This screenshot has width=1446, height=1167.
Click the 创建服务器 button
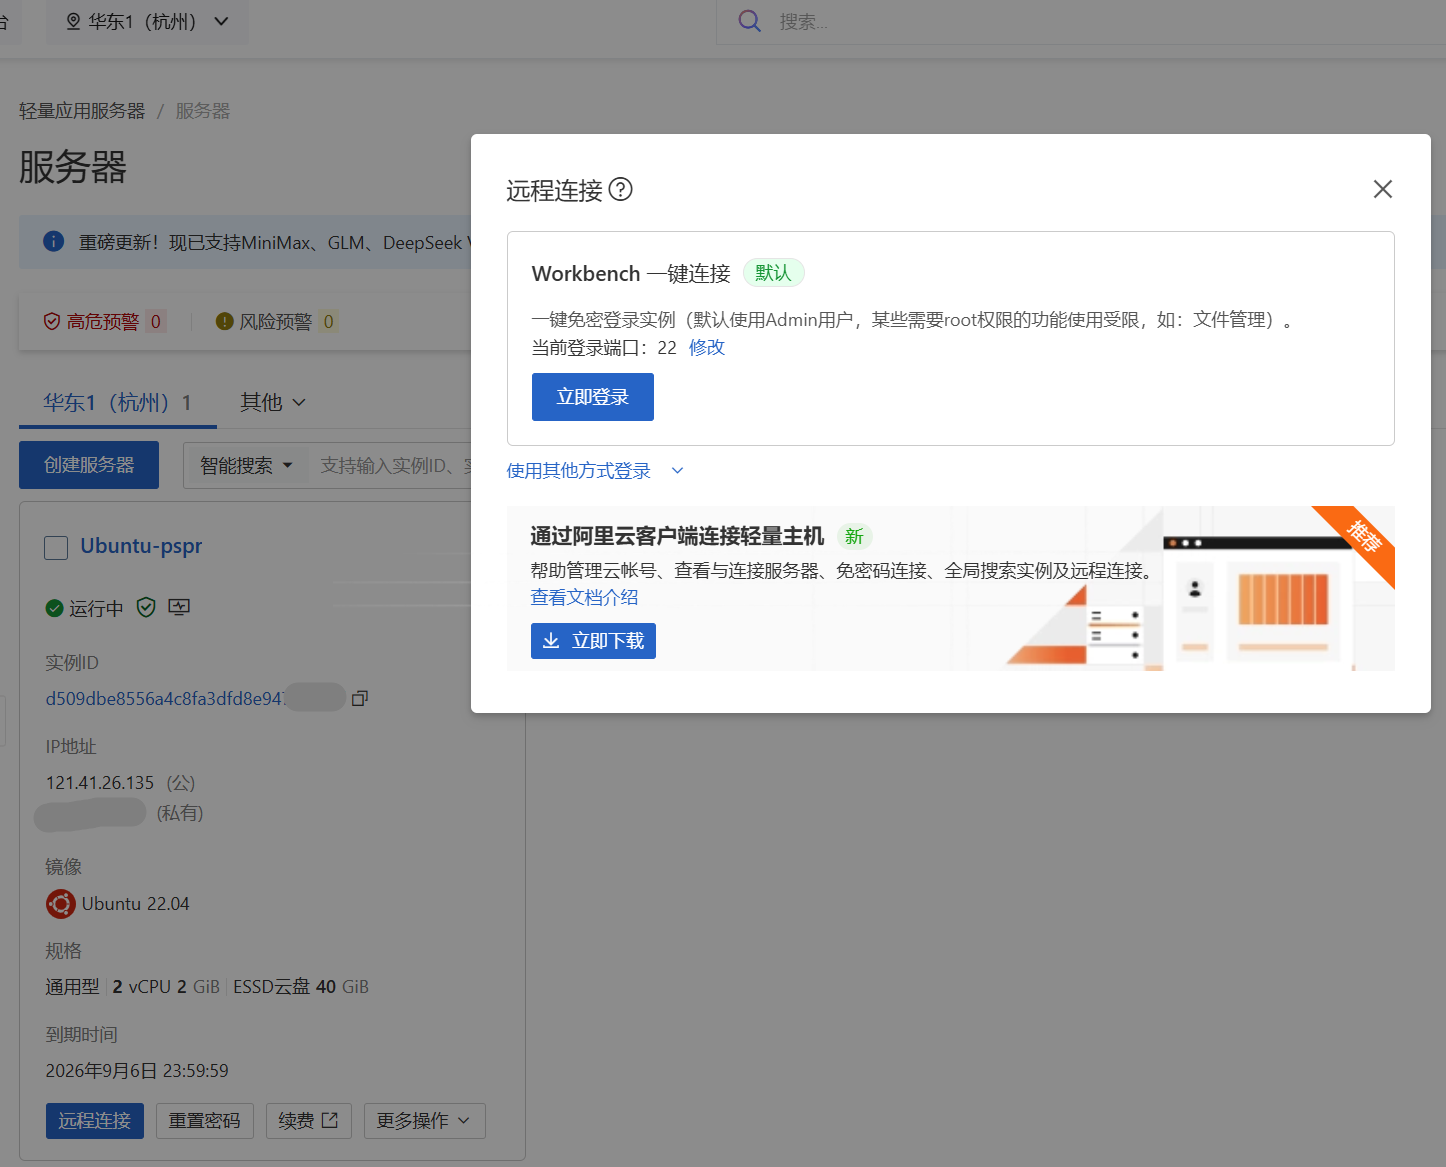pos(89,465)
